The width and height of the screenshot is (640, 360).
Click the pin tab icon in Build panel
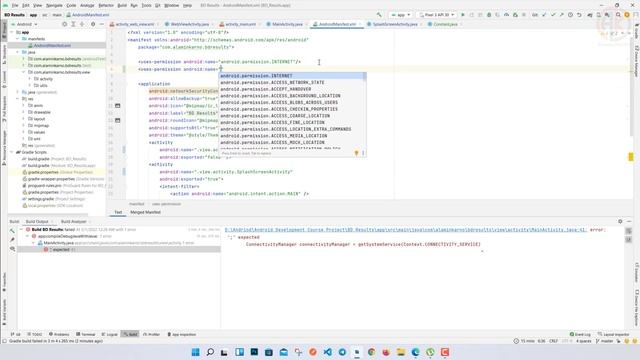pos(12,240)
